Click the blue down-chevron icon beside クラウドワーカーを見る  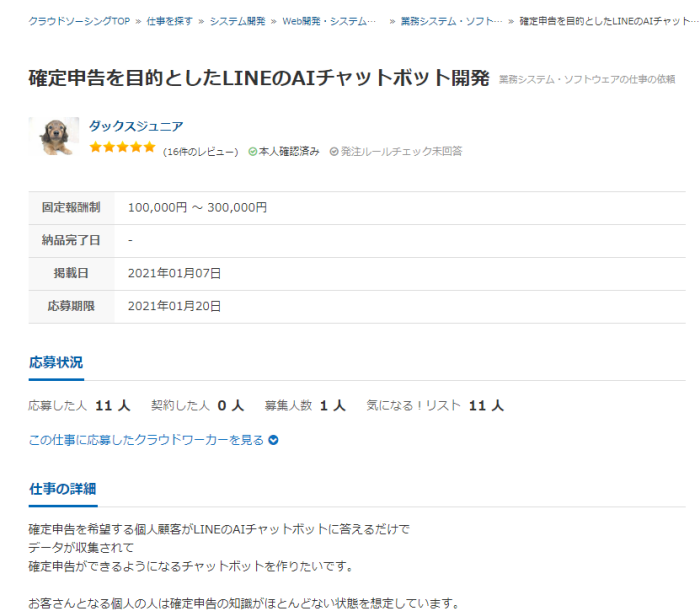(273, 441)
